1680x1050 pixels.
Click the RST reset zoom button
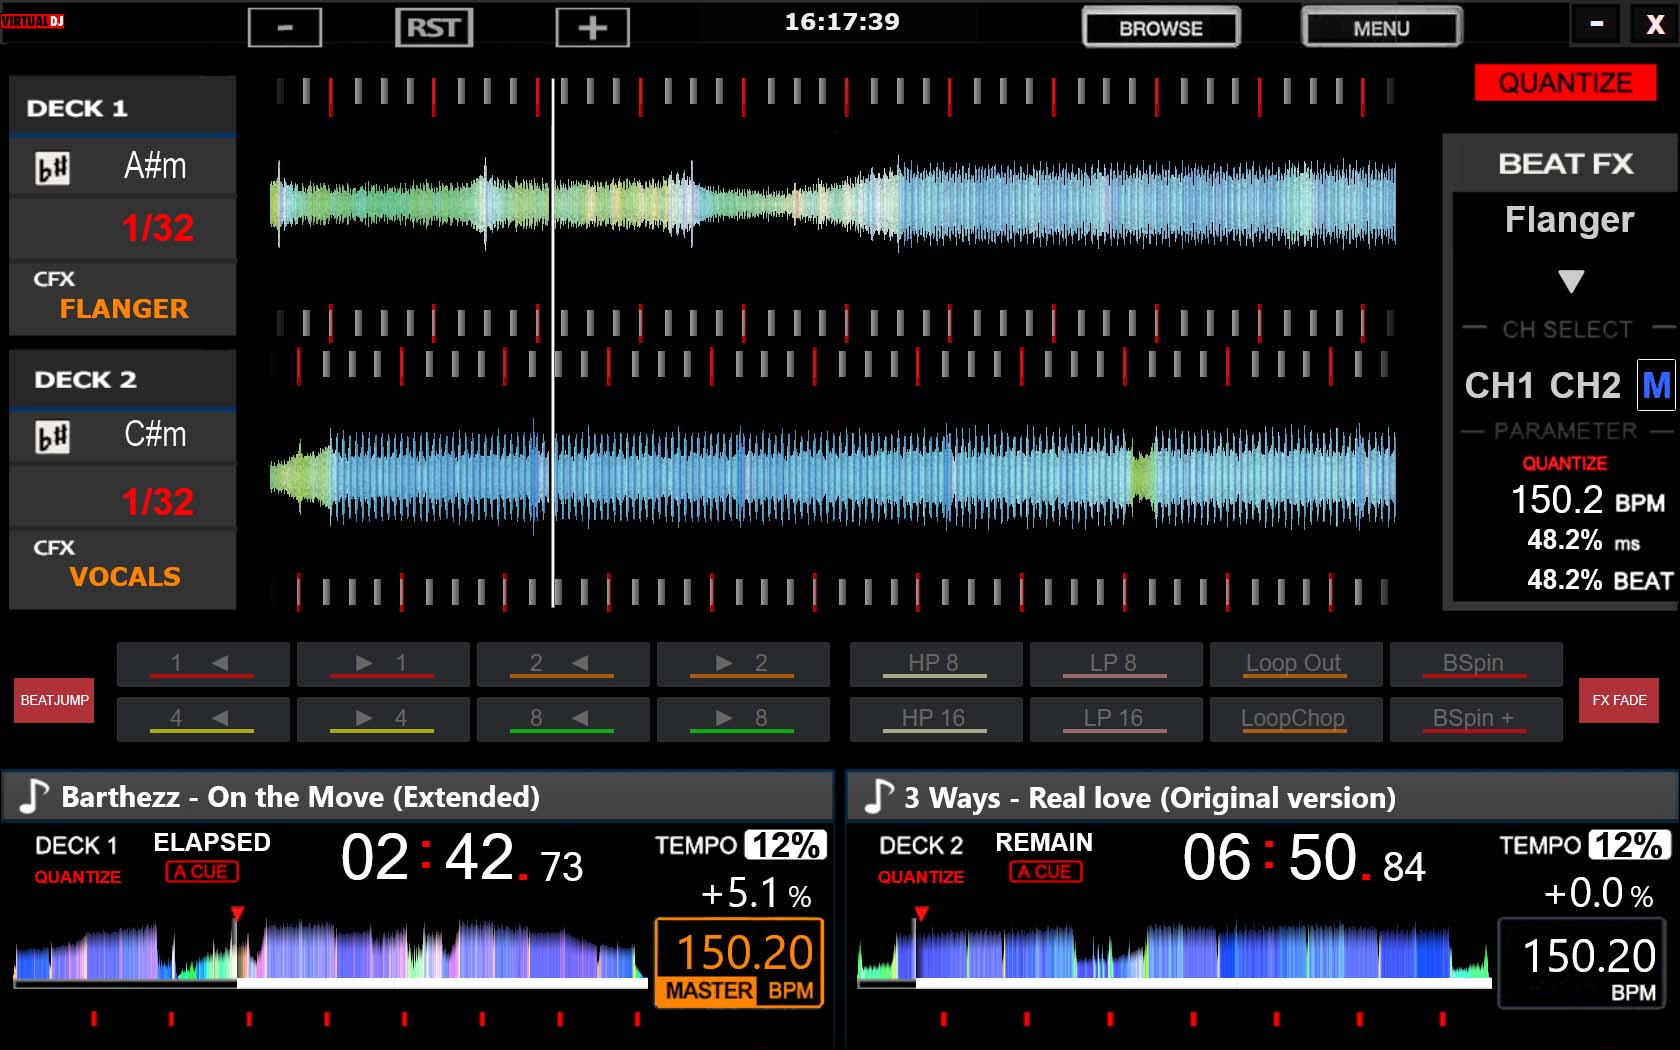(x=434, y=27)
